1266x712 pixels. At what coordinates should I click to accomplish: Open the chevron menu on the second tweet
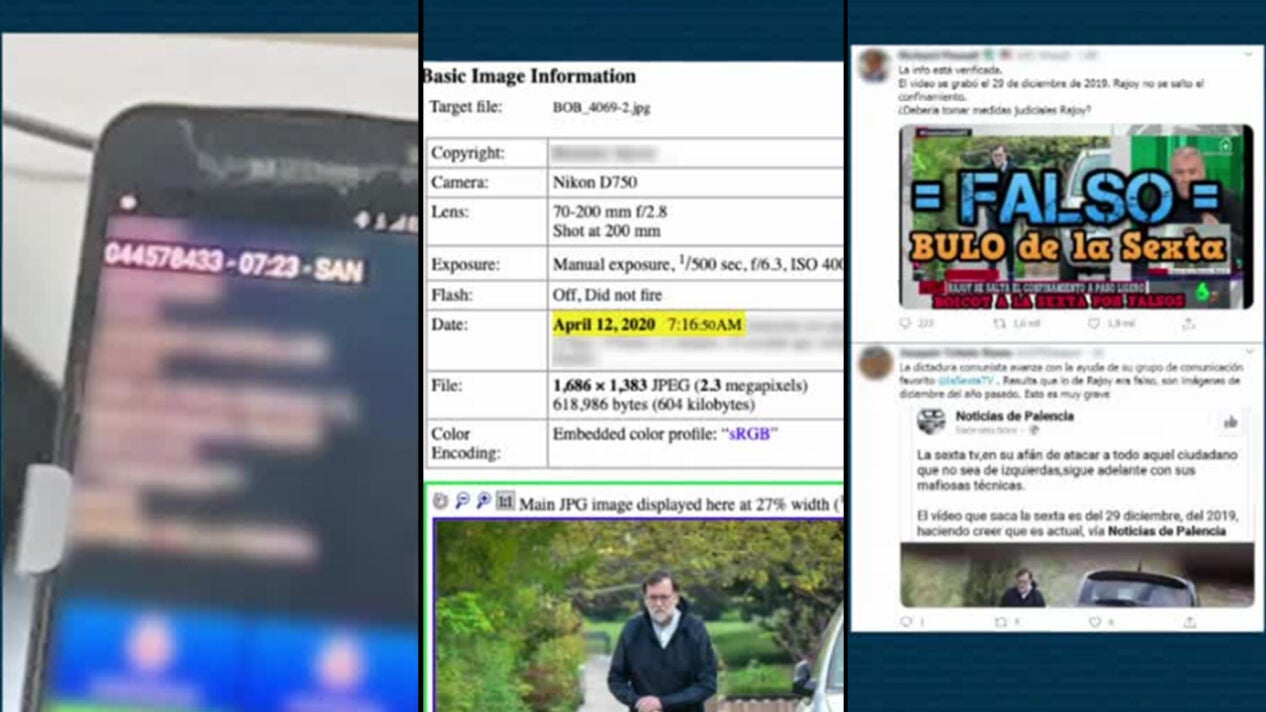tap(1248, 353)
